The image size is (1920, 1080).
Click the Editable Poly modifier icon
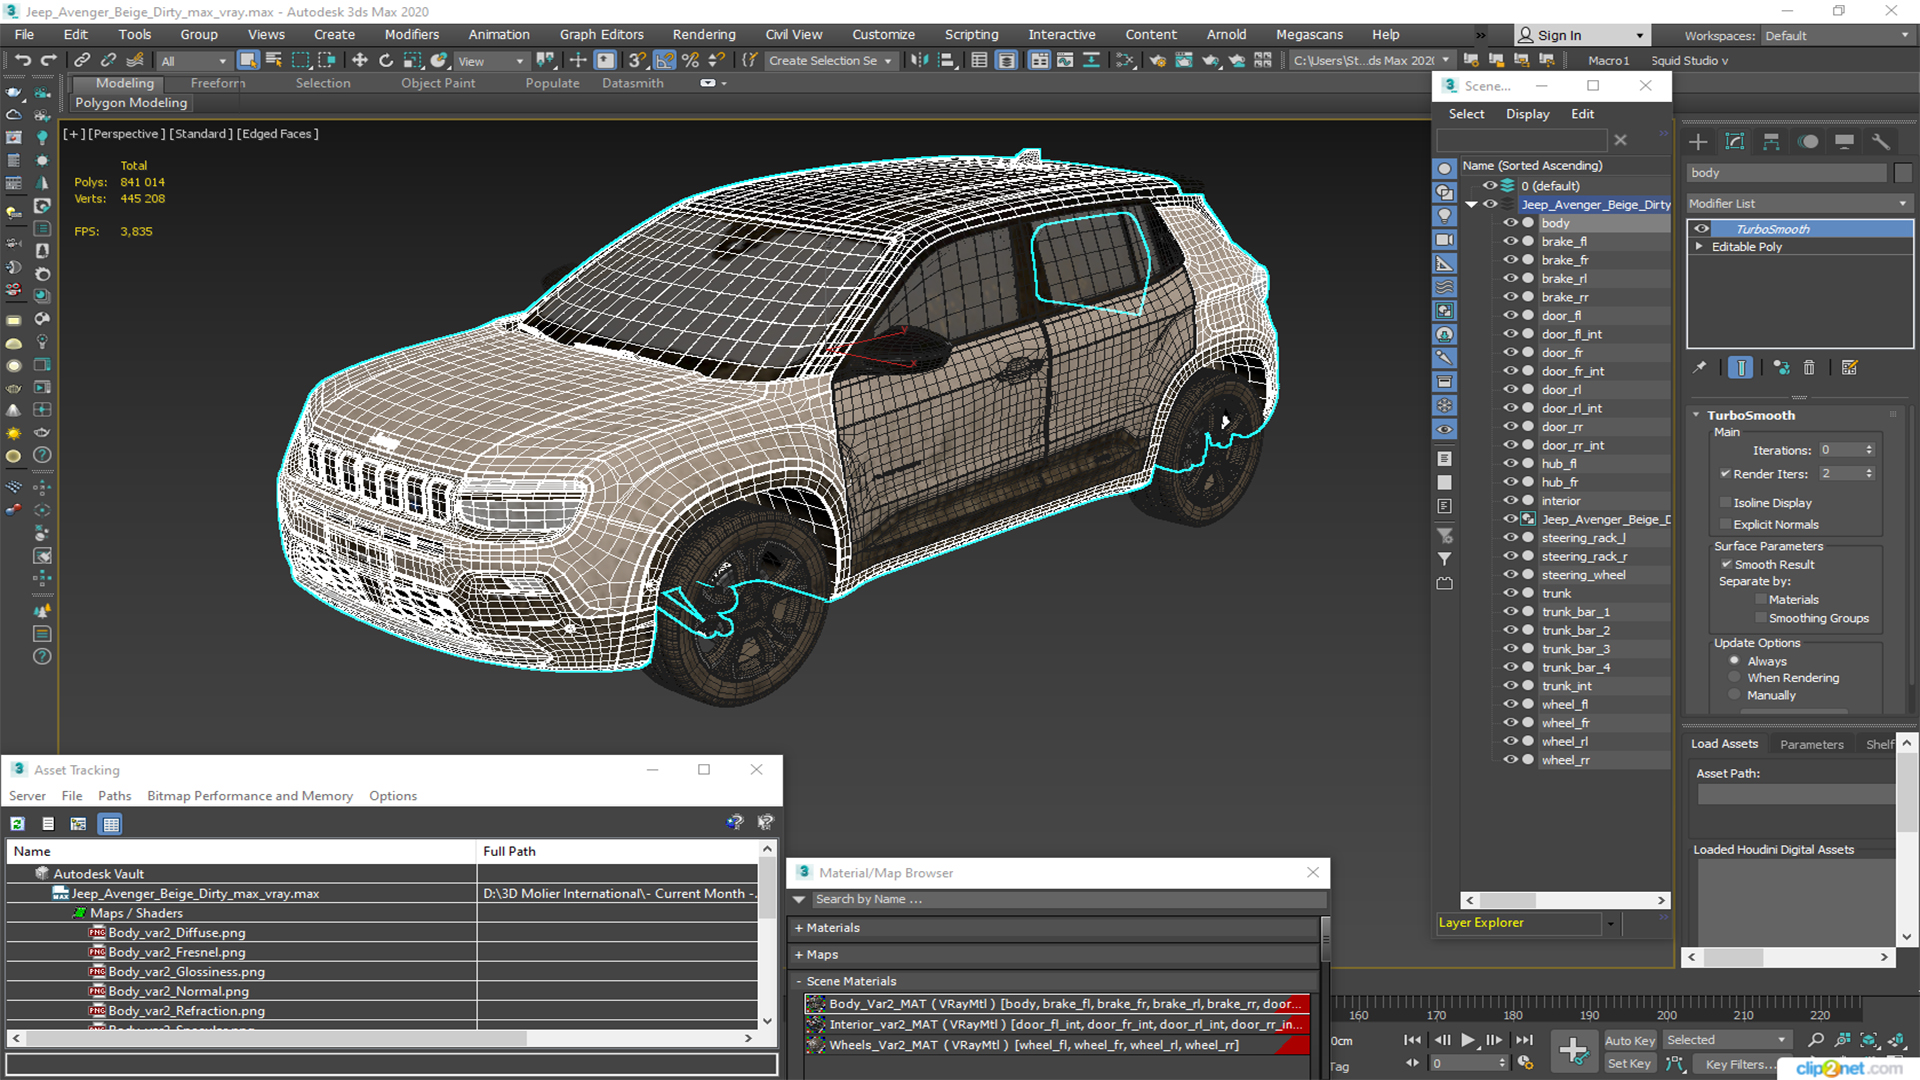tap(1701, 247)
